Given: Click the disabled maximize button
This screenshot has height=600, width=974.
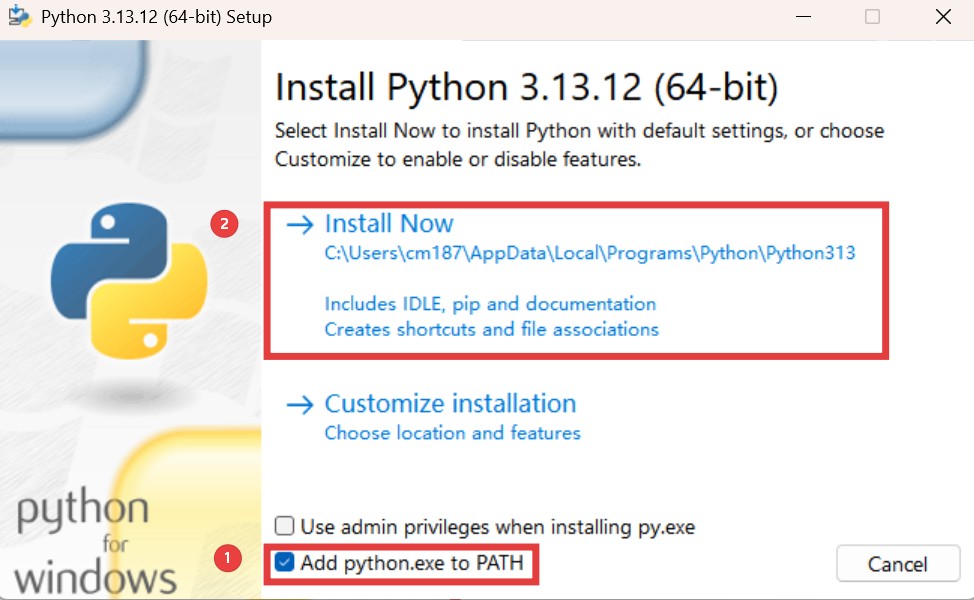Looking at the screenshot, I should click(x=873, y=17).
